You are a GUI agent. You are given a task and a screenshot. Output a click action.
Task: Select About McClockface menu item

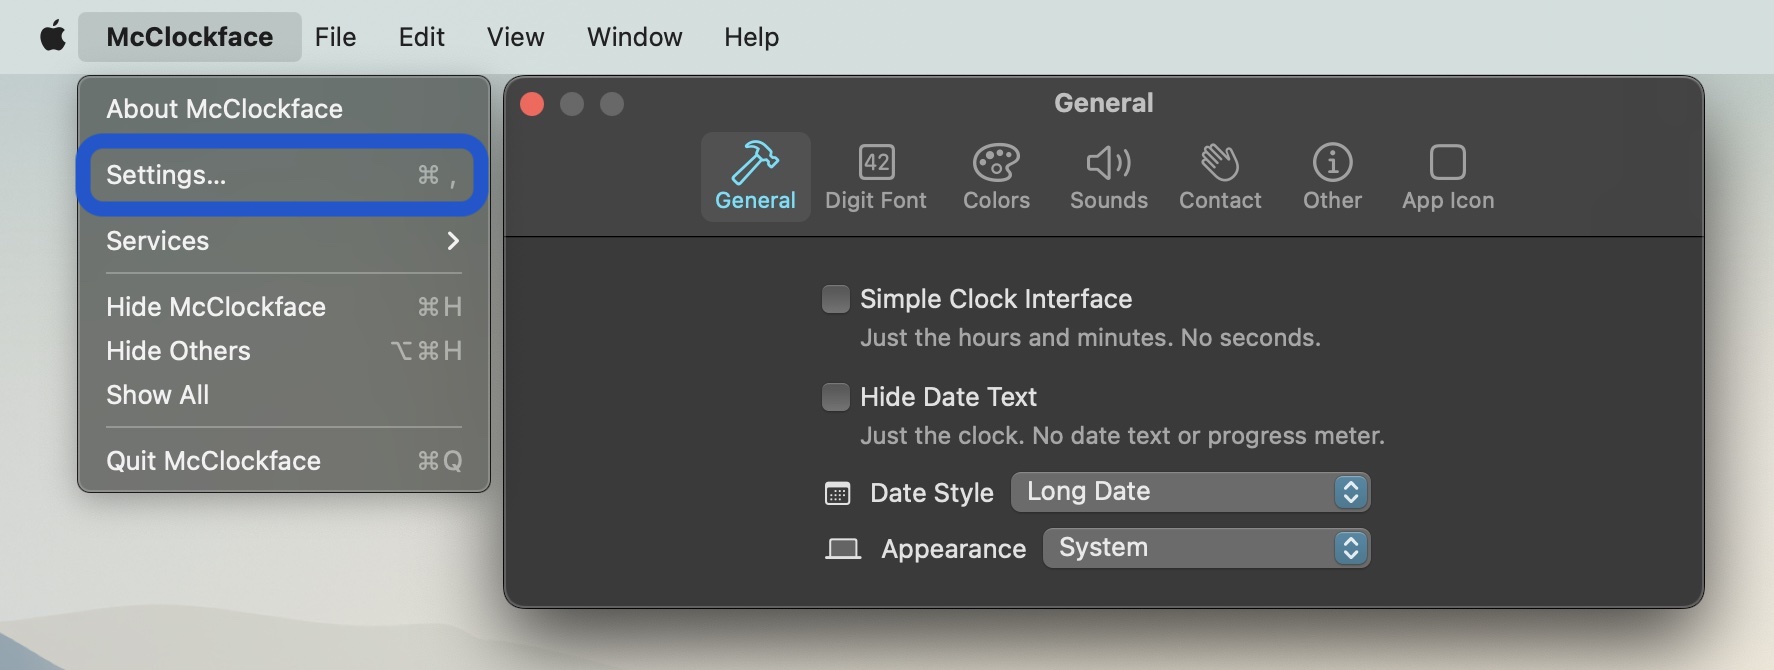coord(225,109)
